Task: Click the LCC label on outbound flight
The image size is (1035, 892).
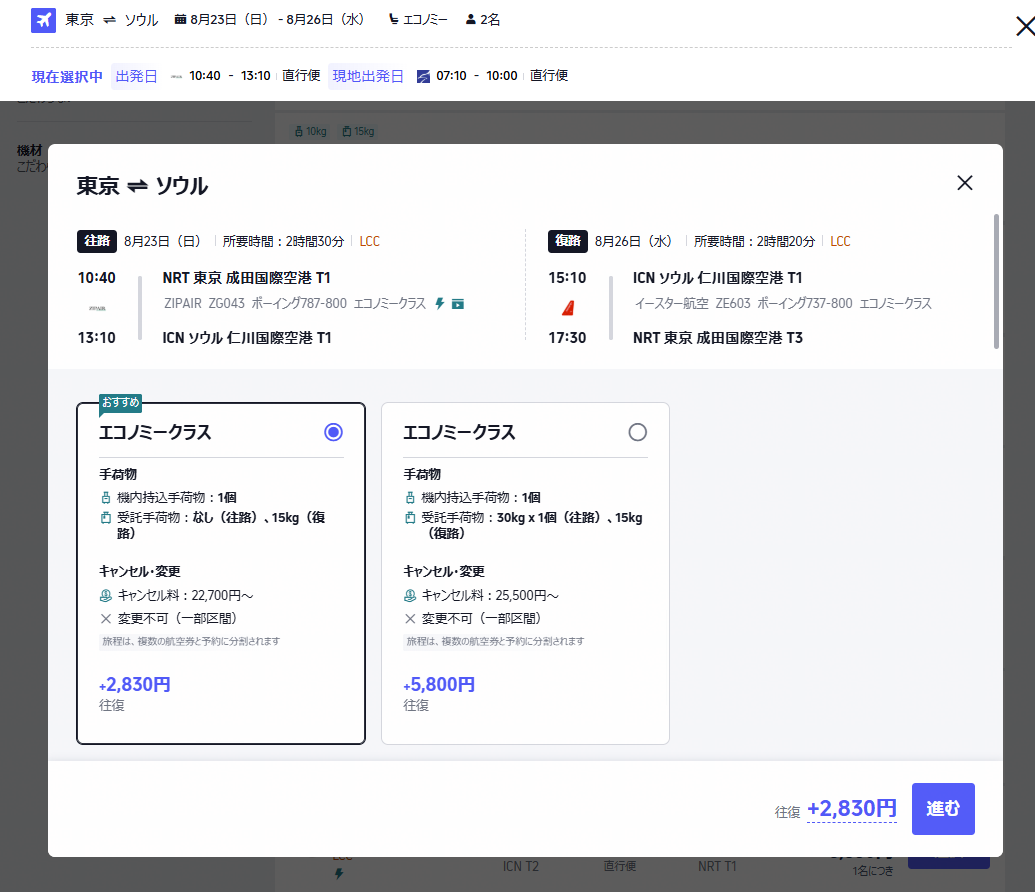Action: (370, 242)
